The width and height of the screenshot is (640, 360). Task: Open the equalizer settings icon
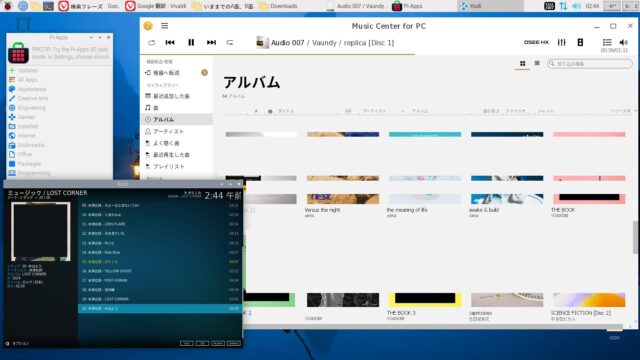click(x=562, y=42)
